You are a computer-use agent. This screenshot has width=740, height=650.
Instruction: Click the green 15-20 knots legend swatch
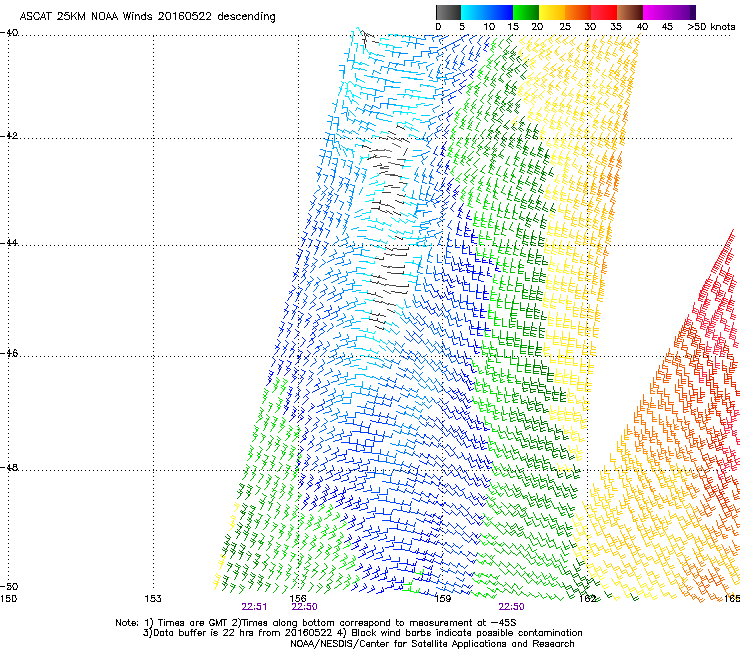click(526, 12)
